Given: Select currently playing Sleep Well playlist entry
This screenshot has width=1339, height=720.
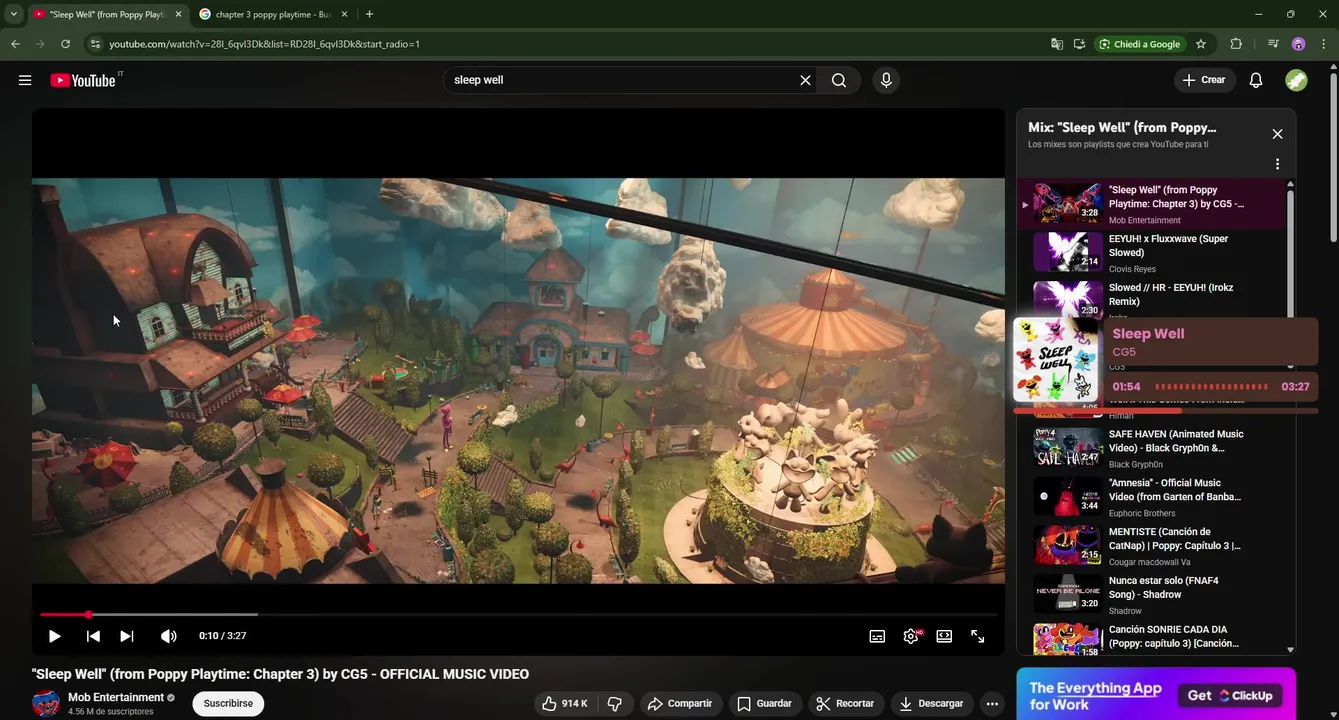Looking at the screenshot, I should point(1152,205).
